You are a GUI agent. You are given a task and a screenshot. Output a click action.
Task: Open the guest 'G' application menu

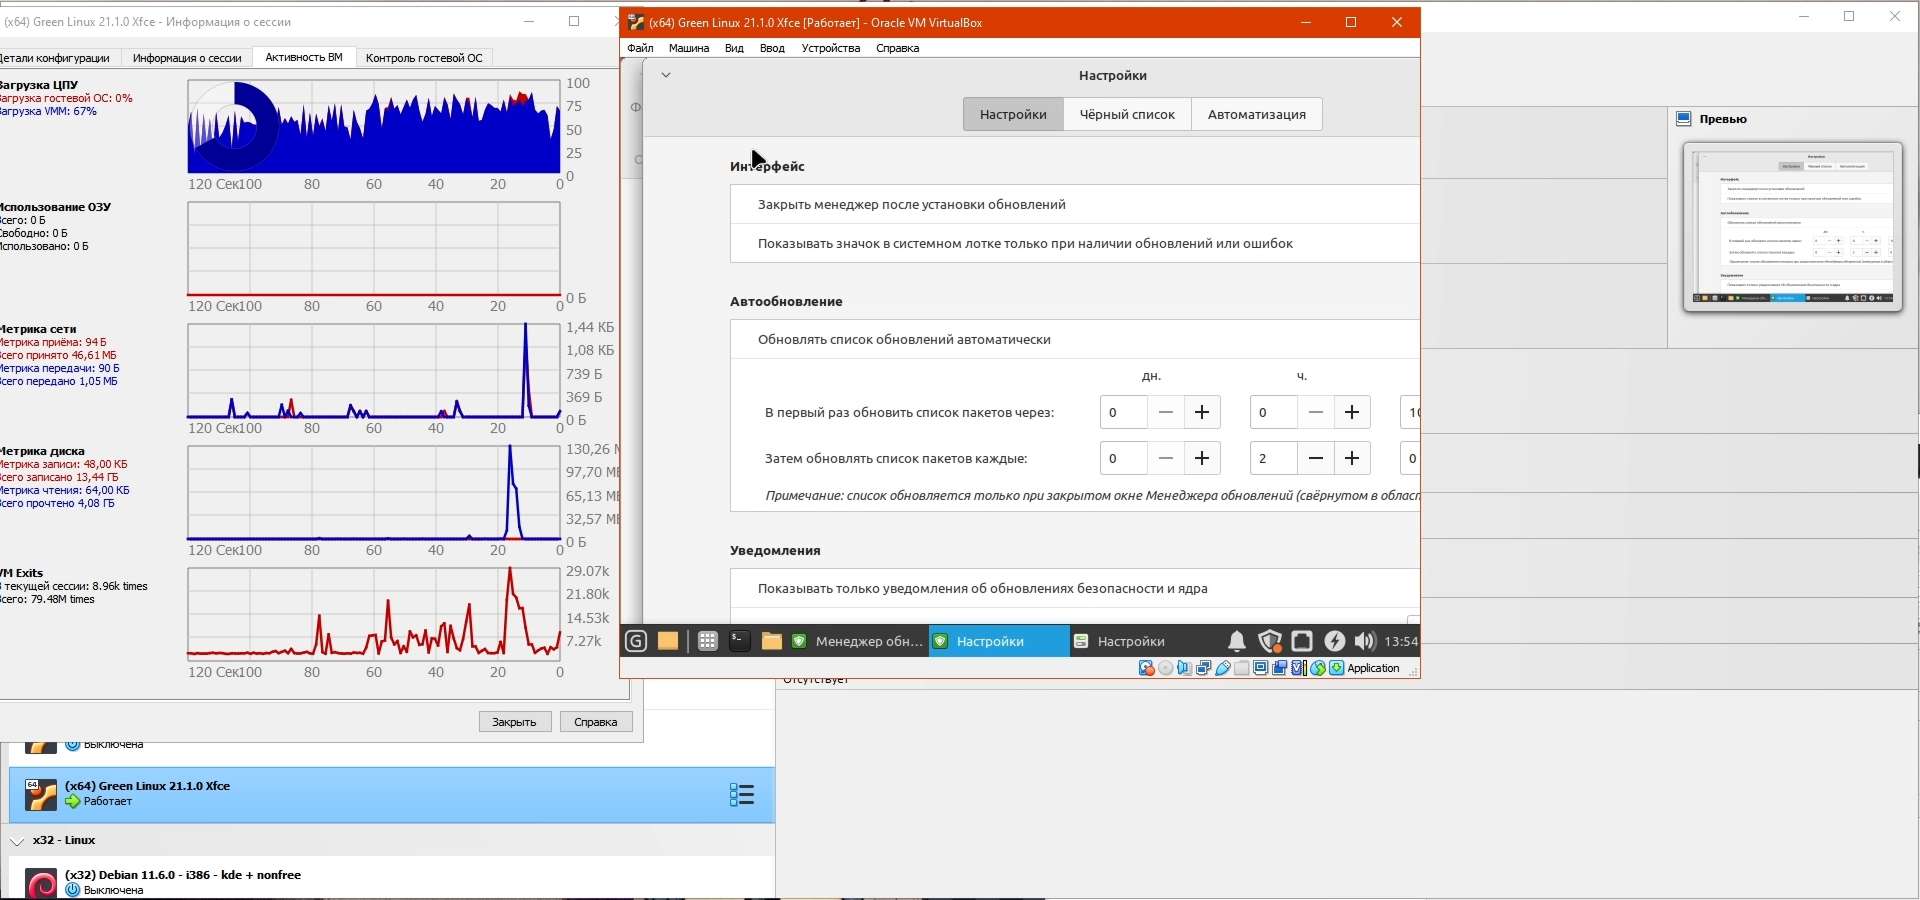tap(636, 642)
